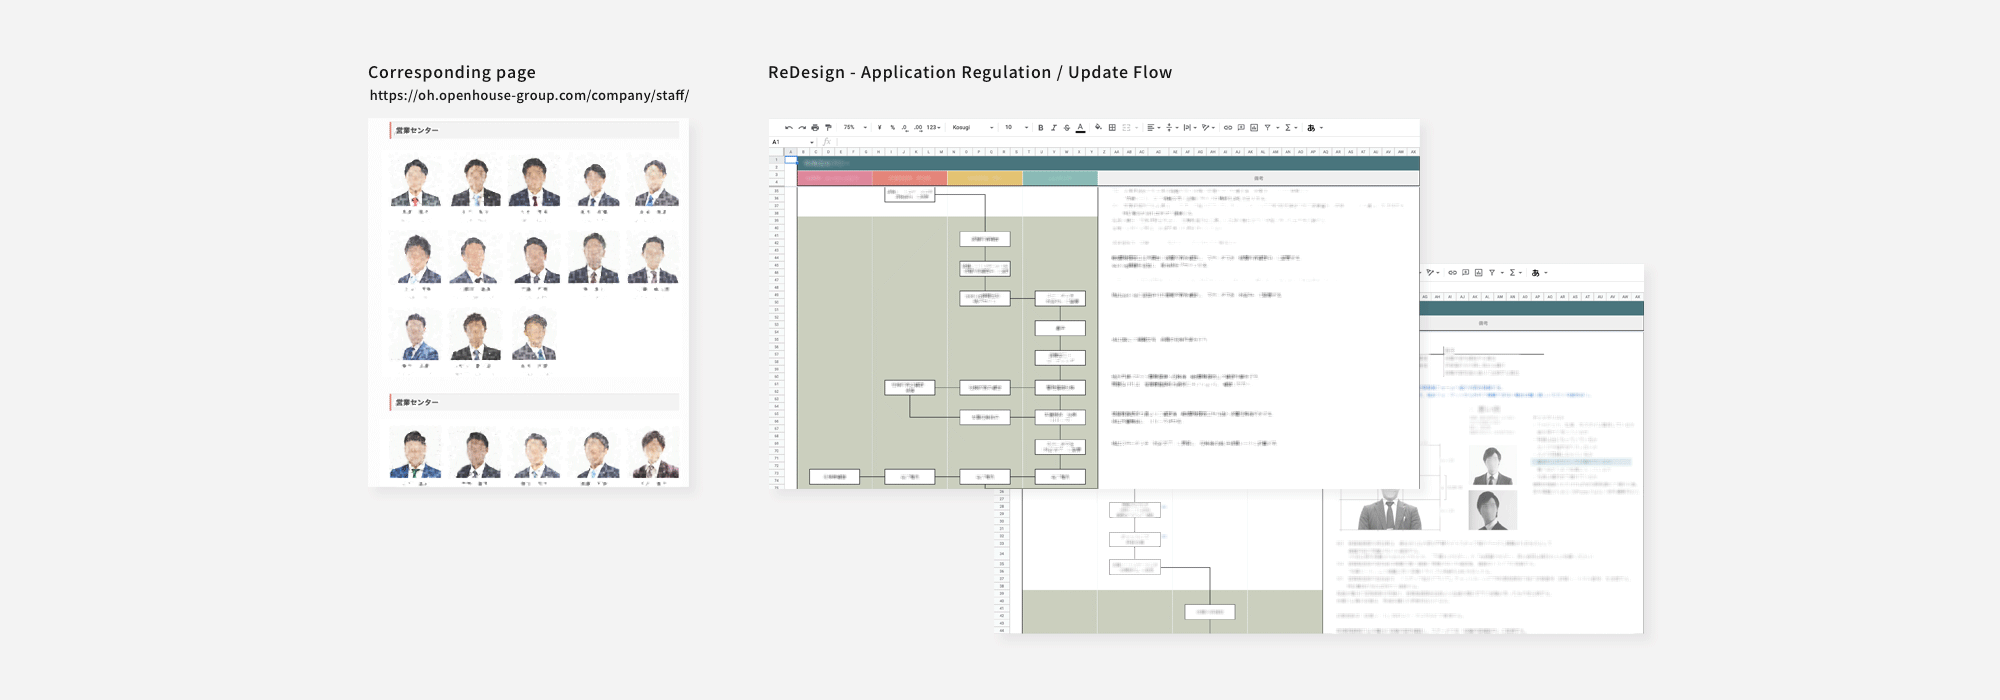
Task: Decrease decimal places (.0 button)
Action: tap(905, 128)
